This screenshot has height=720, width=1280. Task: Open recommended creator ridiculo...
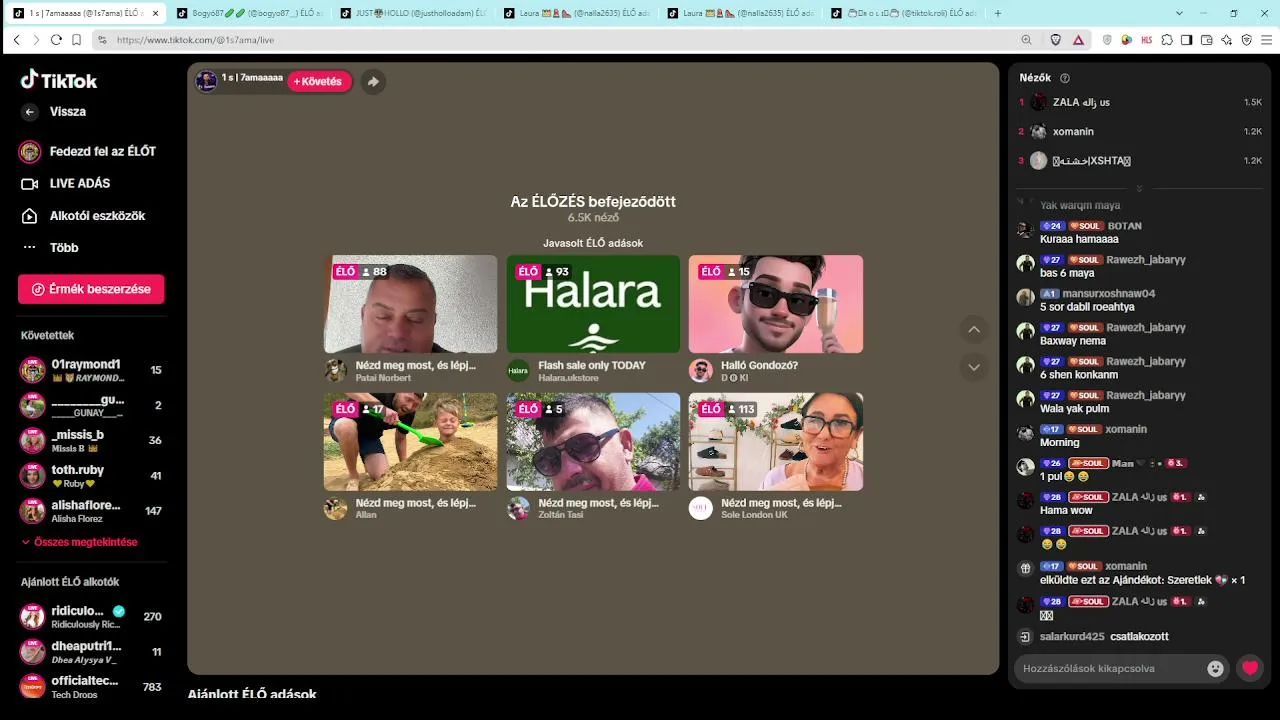click(x=91, y=616)
